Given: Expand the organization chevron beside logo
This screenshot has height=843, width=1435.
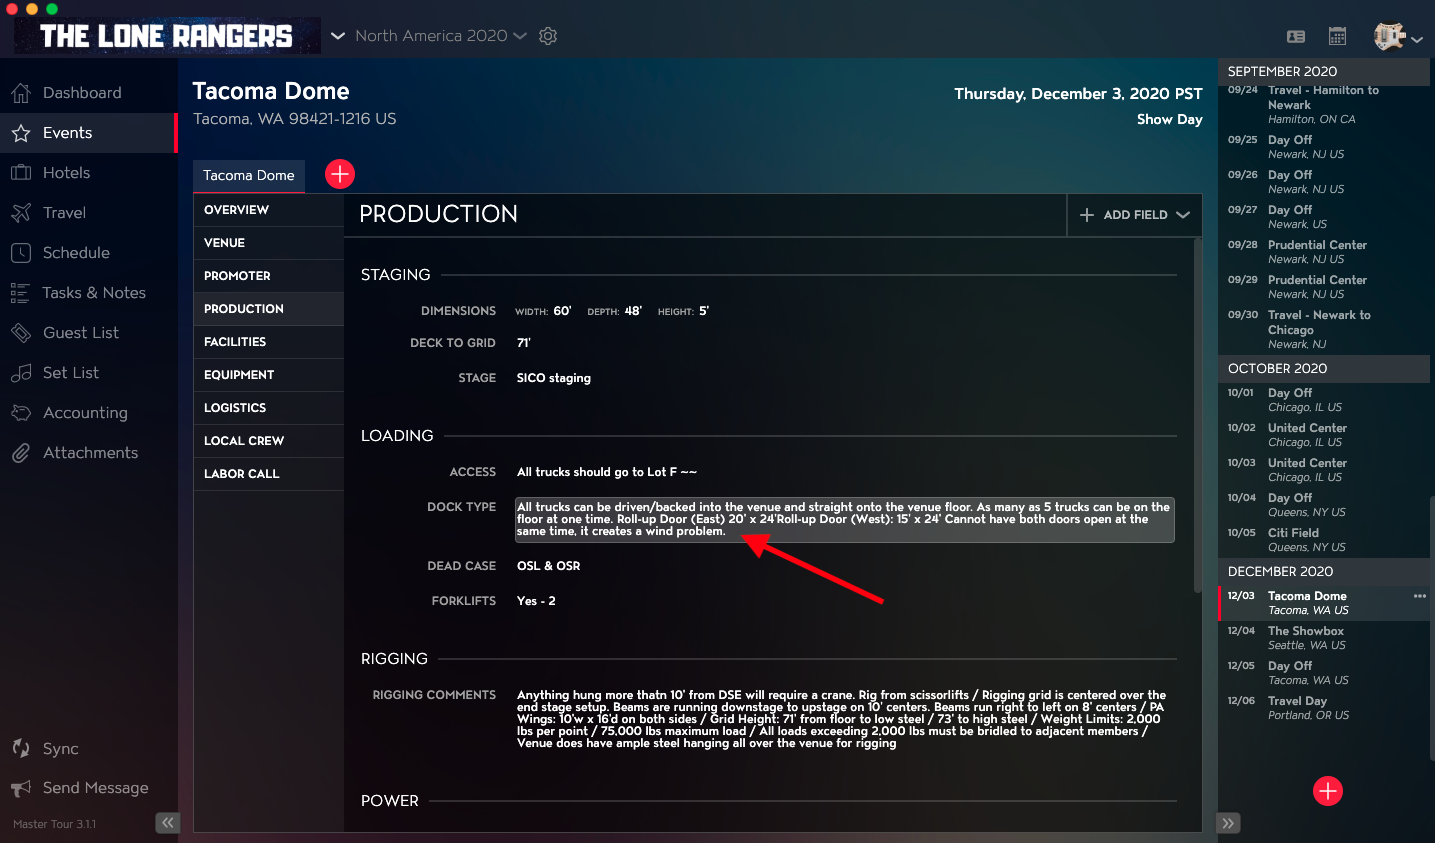Looking at the screenshot, I should (x=338, y=36).
